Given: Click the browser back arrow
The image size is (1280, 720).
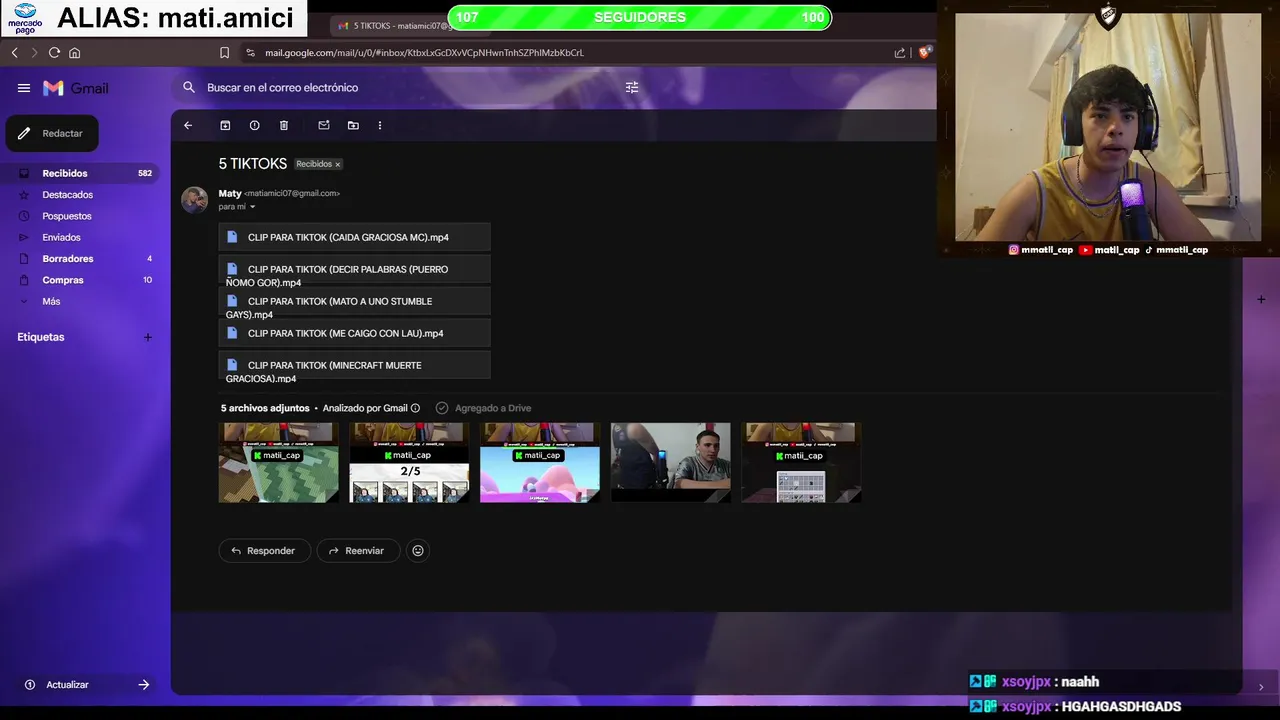Looking at the screenshot, I should (14, 53).
